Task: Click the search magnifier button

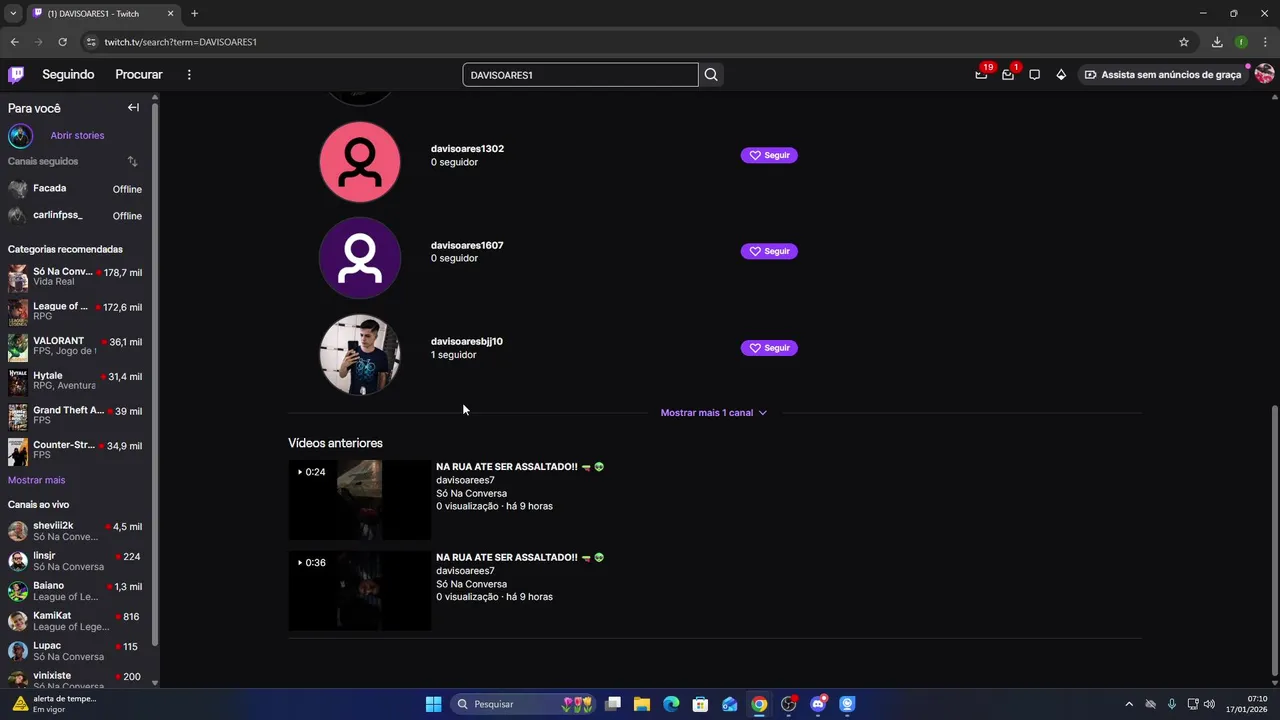Action: [711, 75]
